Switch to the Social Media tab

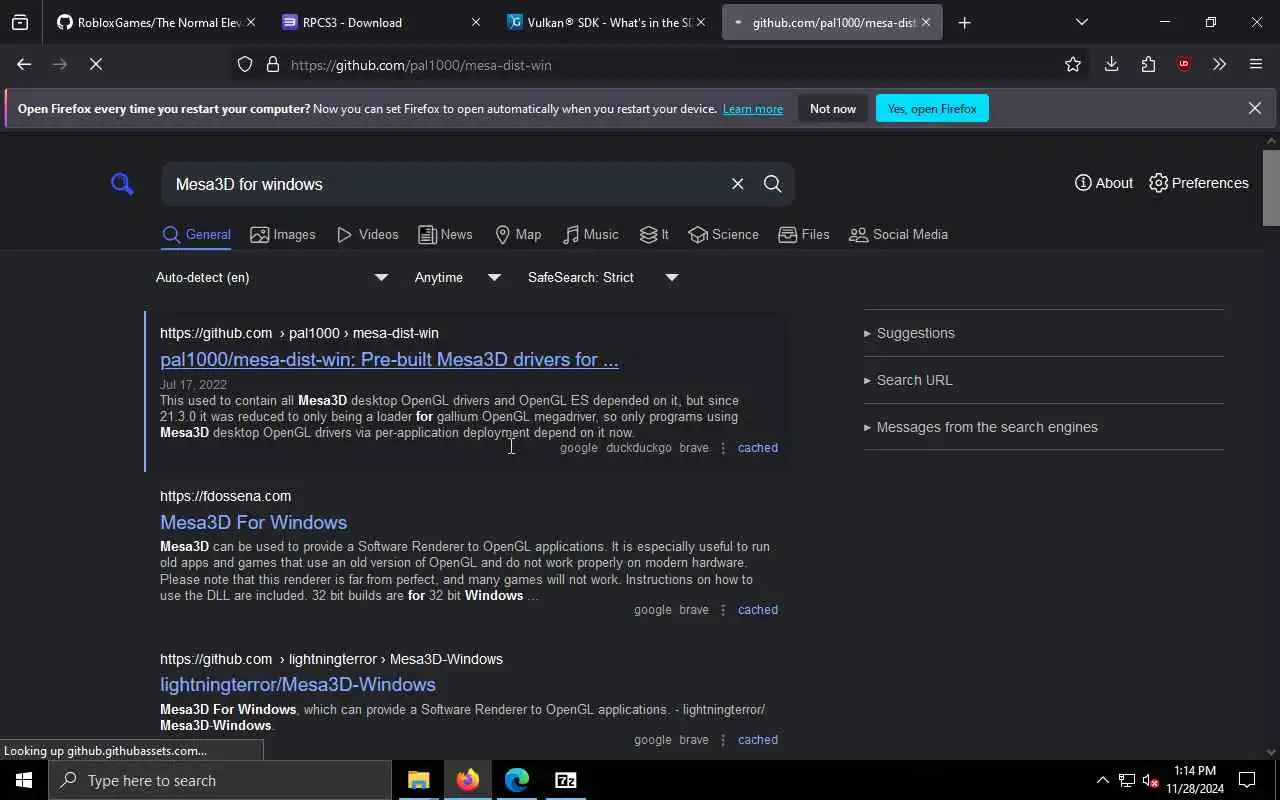coord(898,235)
